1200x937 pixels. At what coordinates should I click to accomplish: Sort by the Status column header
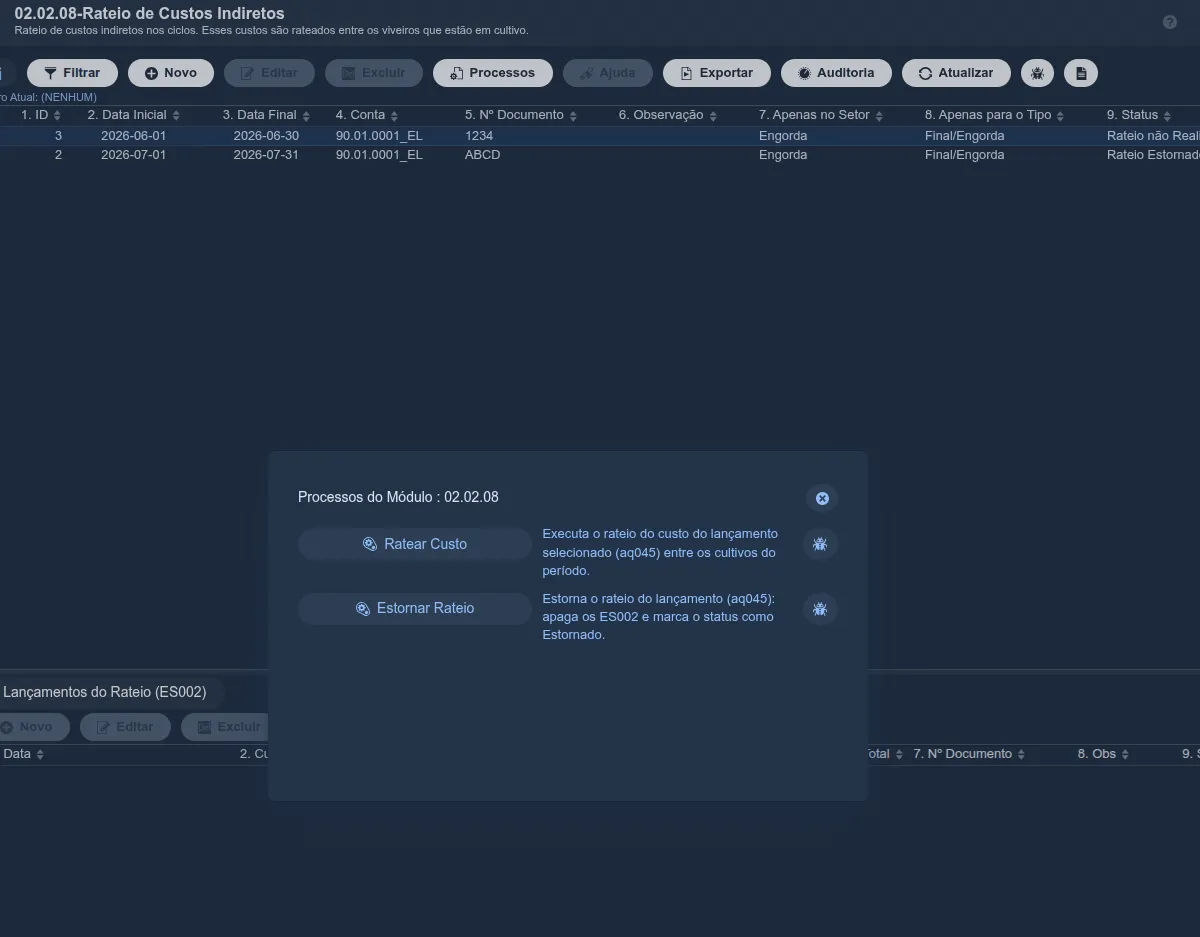tap(1139, 115)
